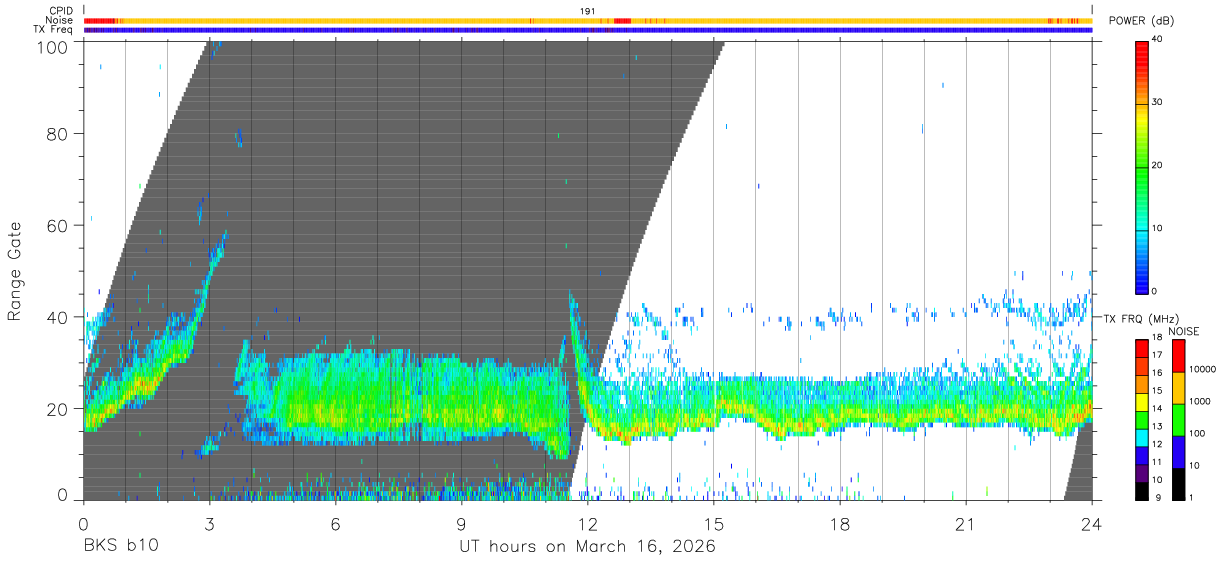Click the black swatch in NOISE legend

coord(1178,484)
